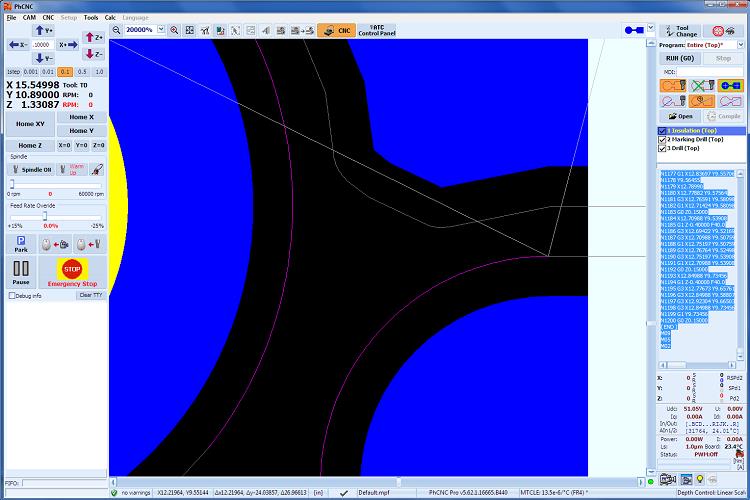Lower the Z axis with Z- arrow

point(93,54)
